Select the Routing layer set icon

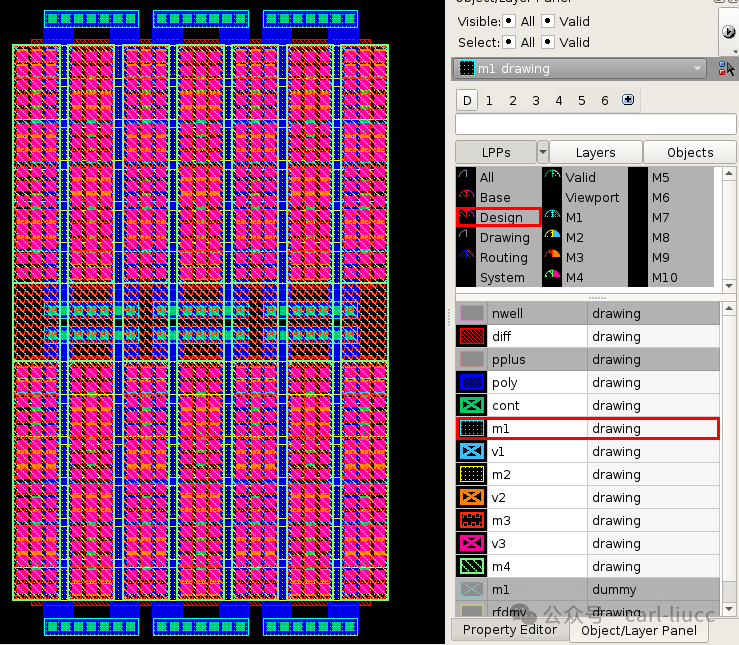(464, 257)
